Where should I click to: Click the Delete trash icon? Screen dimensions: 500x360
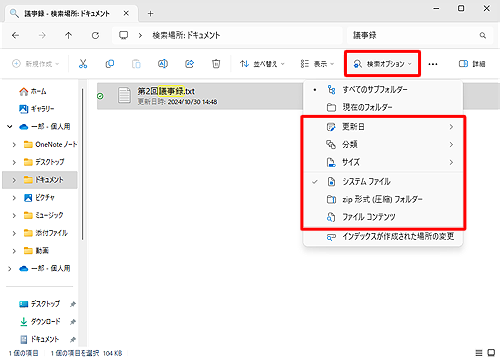tap(216, 64)
